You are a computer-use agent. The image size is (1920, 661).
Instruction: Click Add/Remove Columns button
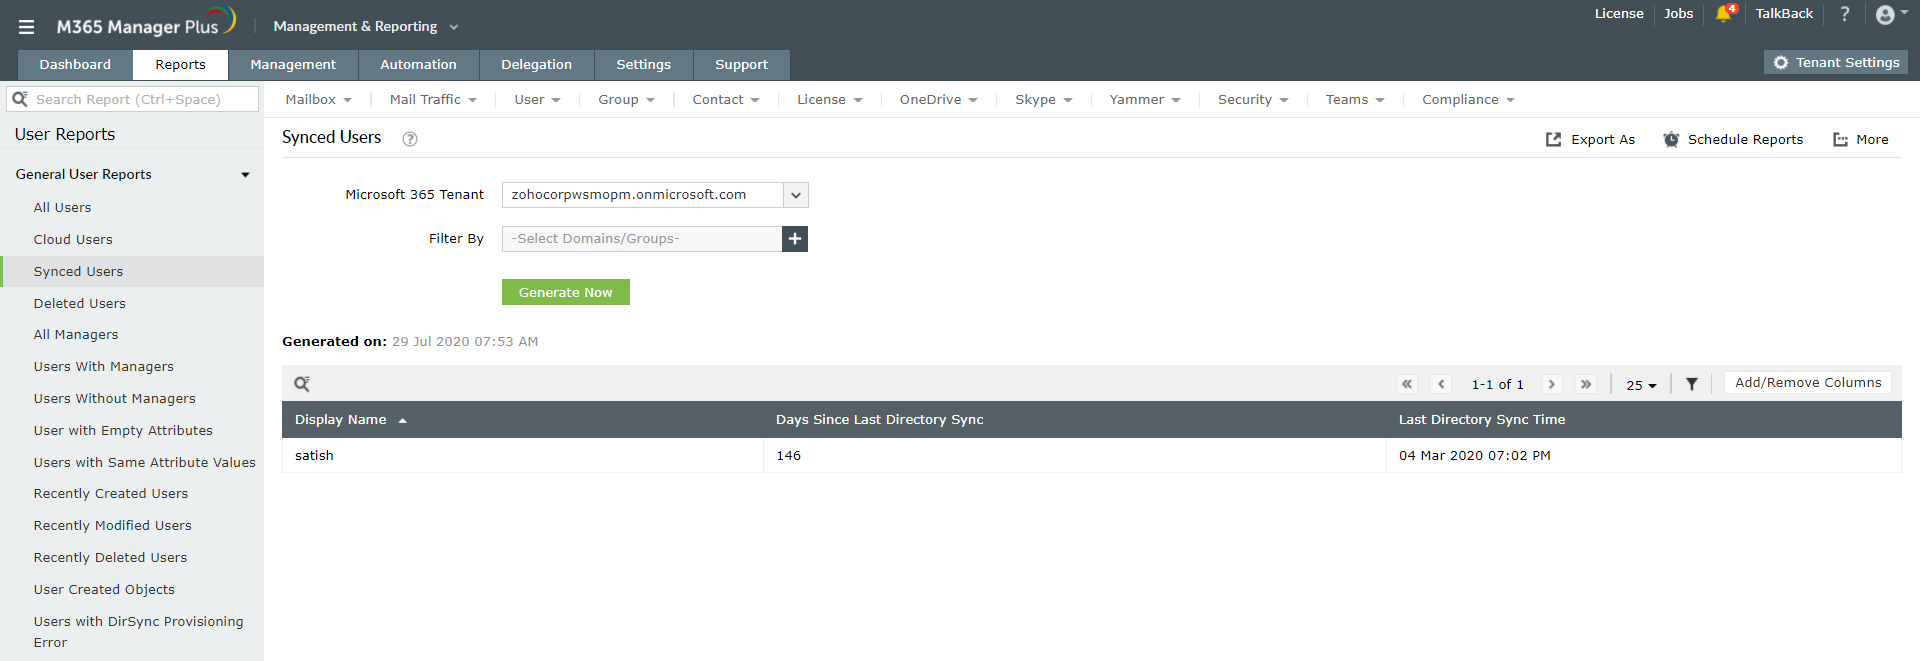1808,383
